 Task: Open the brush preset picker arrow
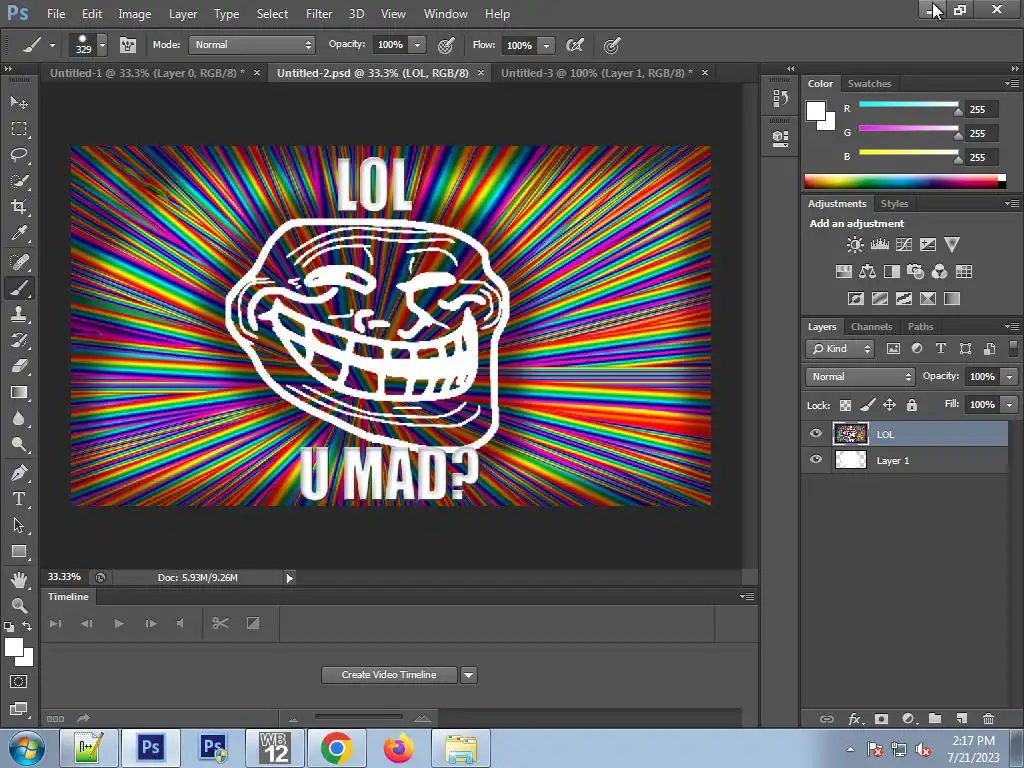pos(102,45)
